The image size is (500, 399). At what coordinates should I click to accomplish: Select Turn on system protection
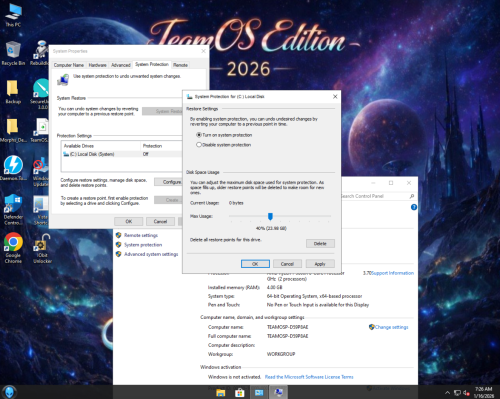pyautogui.click(x=224, y=135)
